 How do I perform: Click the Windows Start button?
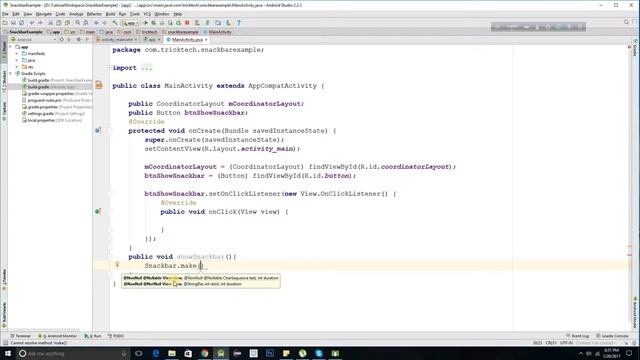coord(8,353)
